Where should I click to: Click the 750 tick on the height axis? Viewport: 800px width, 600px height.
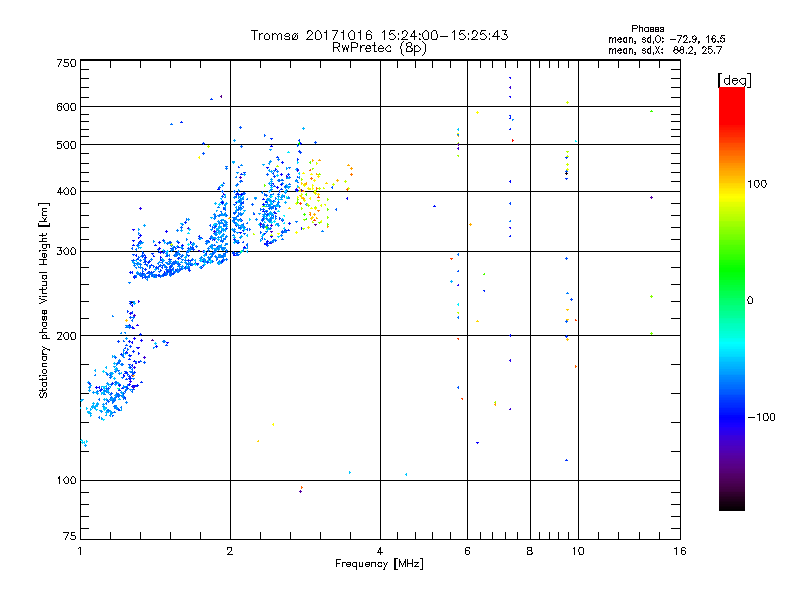coord(66,63)
